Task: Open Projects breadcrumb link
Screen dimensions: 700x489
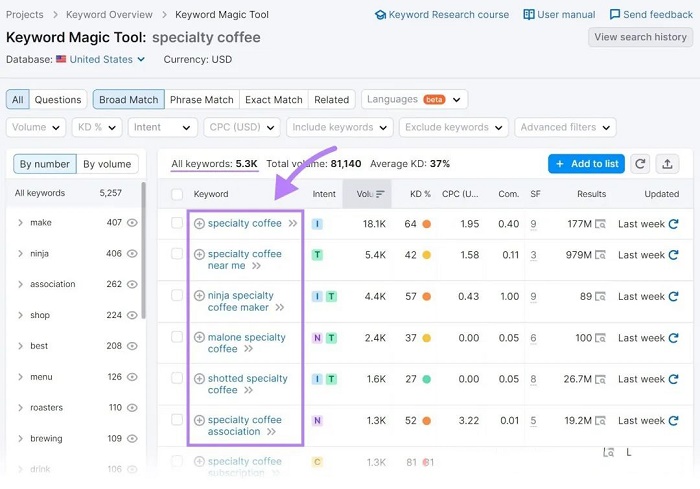Action: (25, 15)
